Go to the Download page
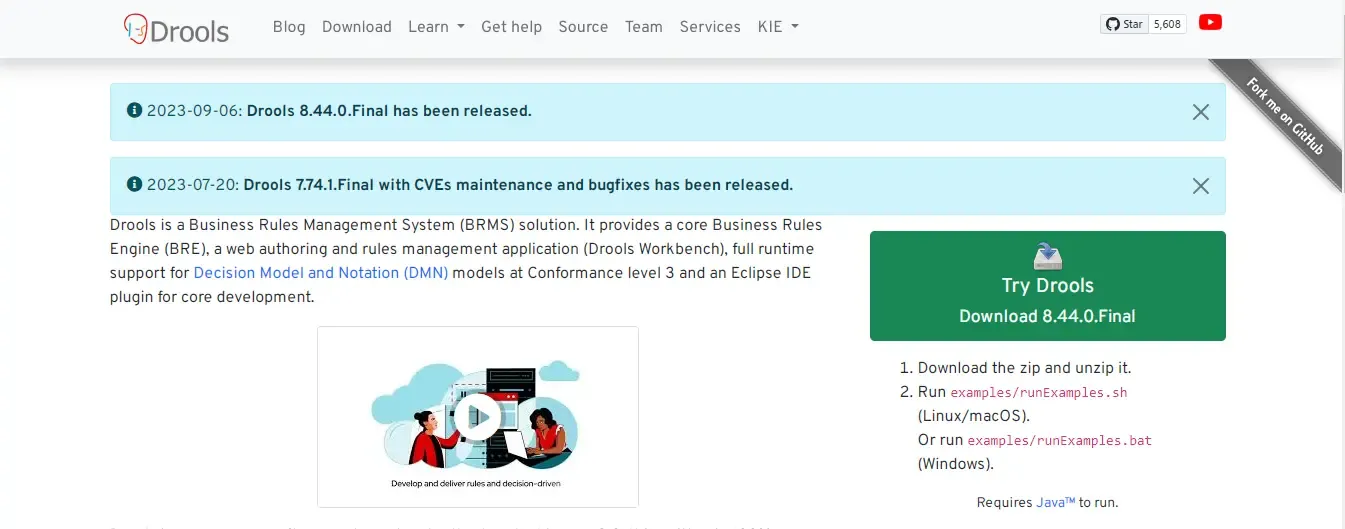Image resolution: width=1345 pixels, height=529 pixels. pyautogui.click(x=357, y=27)
